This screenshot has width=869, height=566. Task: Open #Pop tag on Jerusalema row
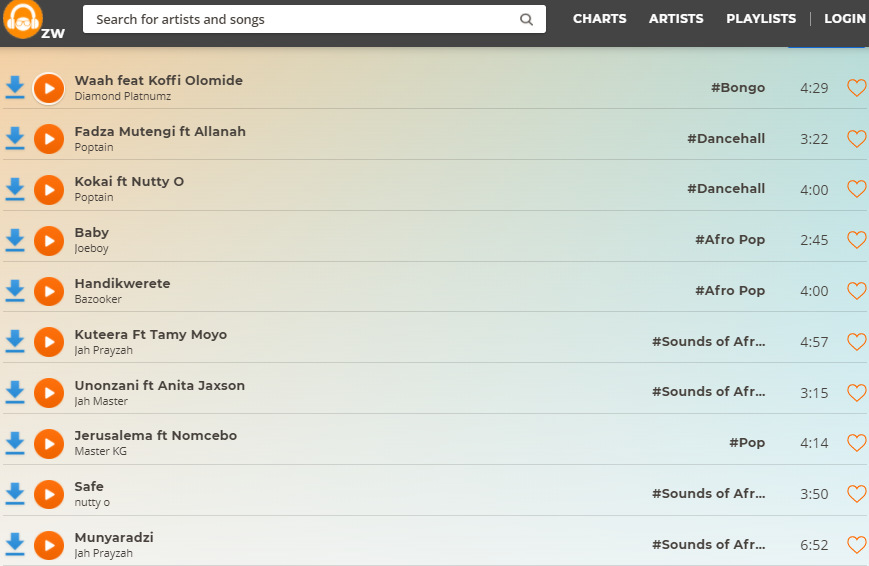click(x=747, y=443)
